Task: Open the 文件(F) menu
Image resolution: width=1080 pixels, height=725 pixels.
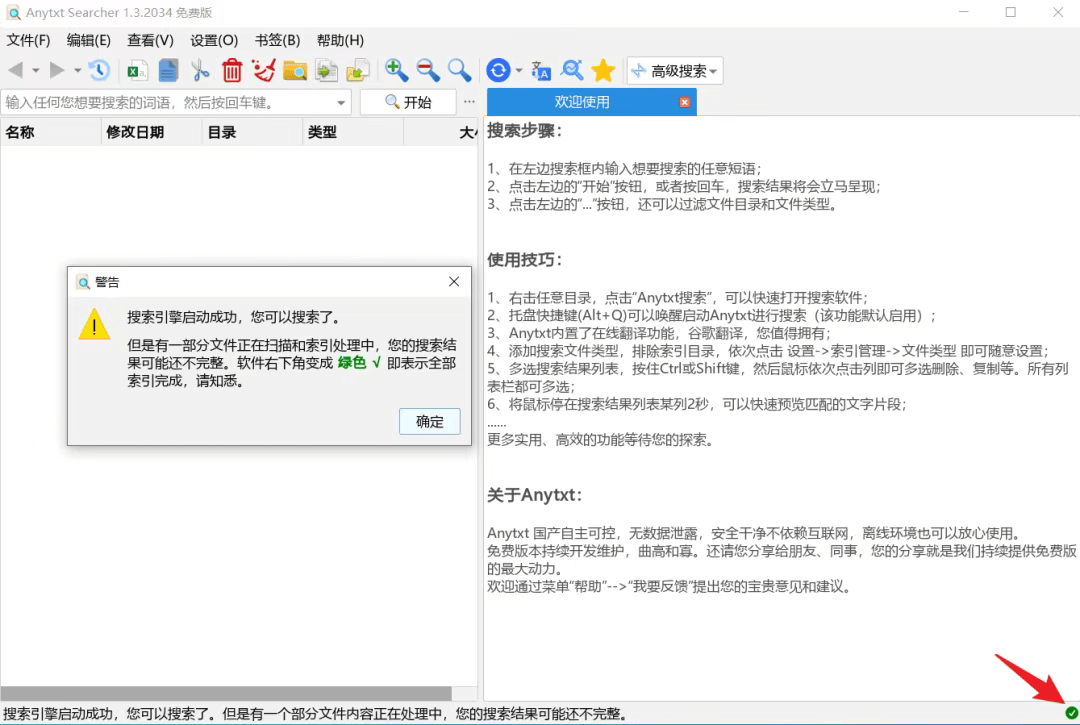Action: 28,40
